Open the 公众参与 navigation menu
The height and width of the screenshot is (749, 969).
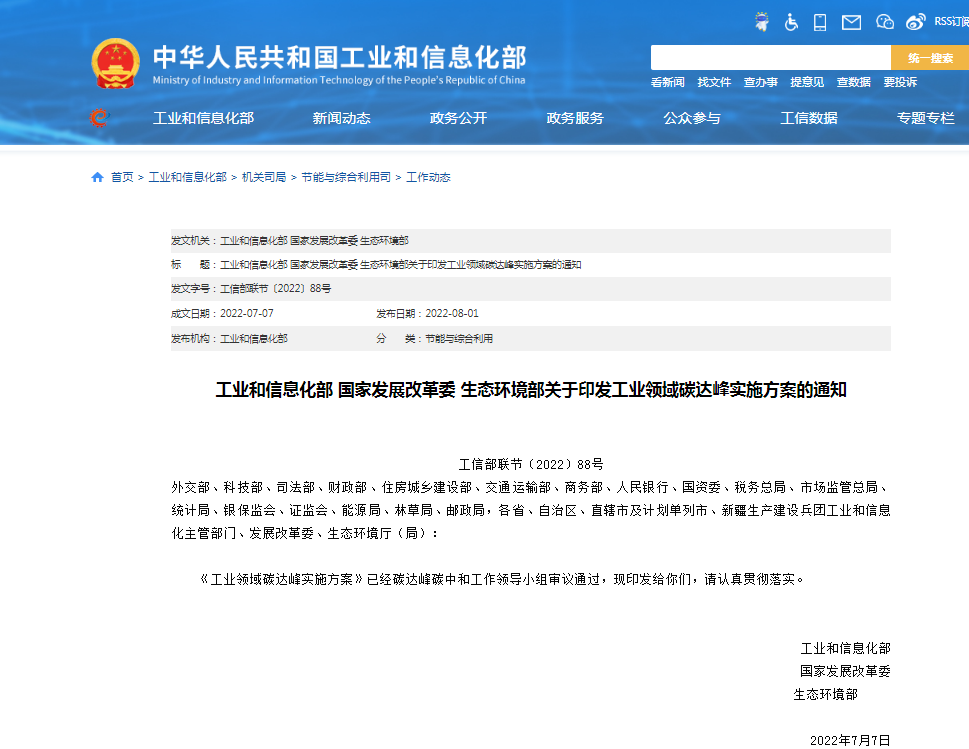(x=692, y=118)
